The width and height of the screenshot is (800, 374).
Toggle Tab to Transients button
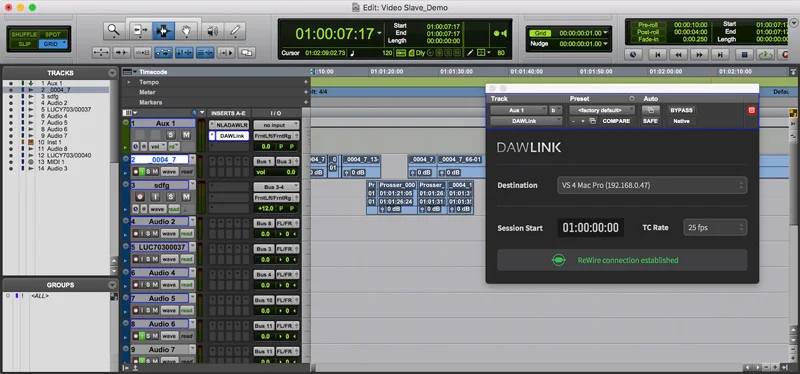[121, 52]
